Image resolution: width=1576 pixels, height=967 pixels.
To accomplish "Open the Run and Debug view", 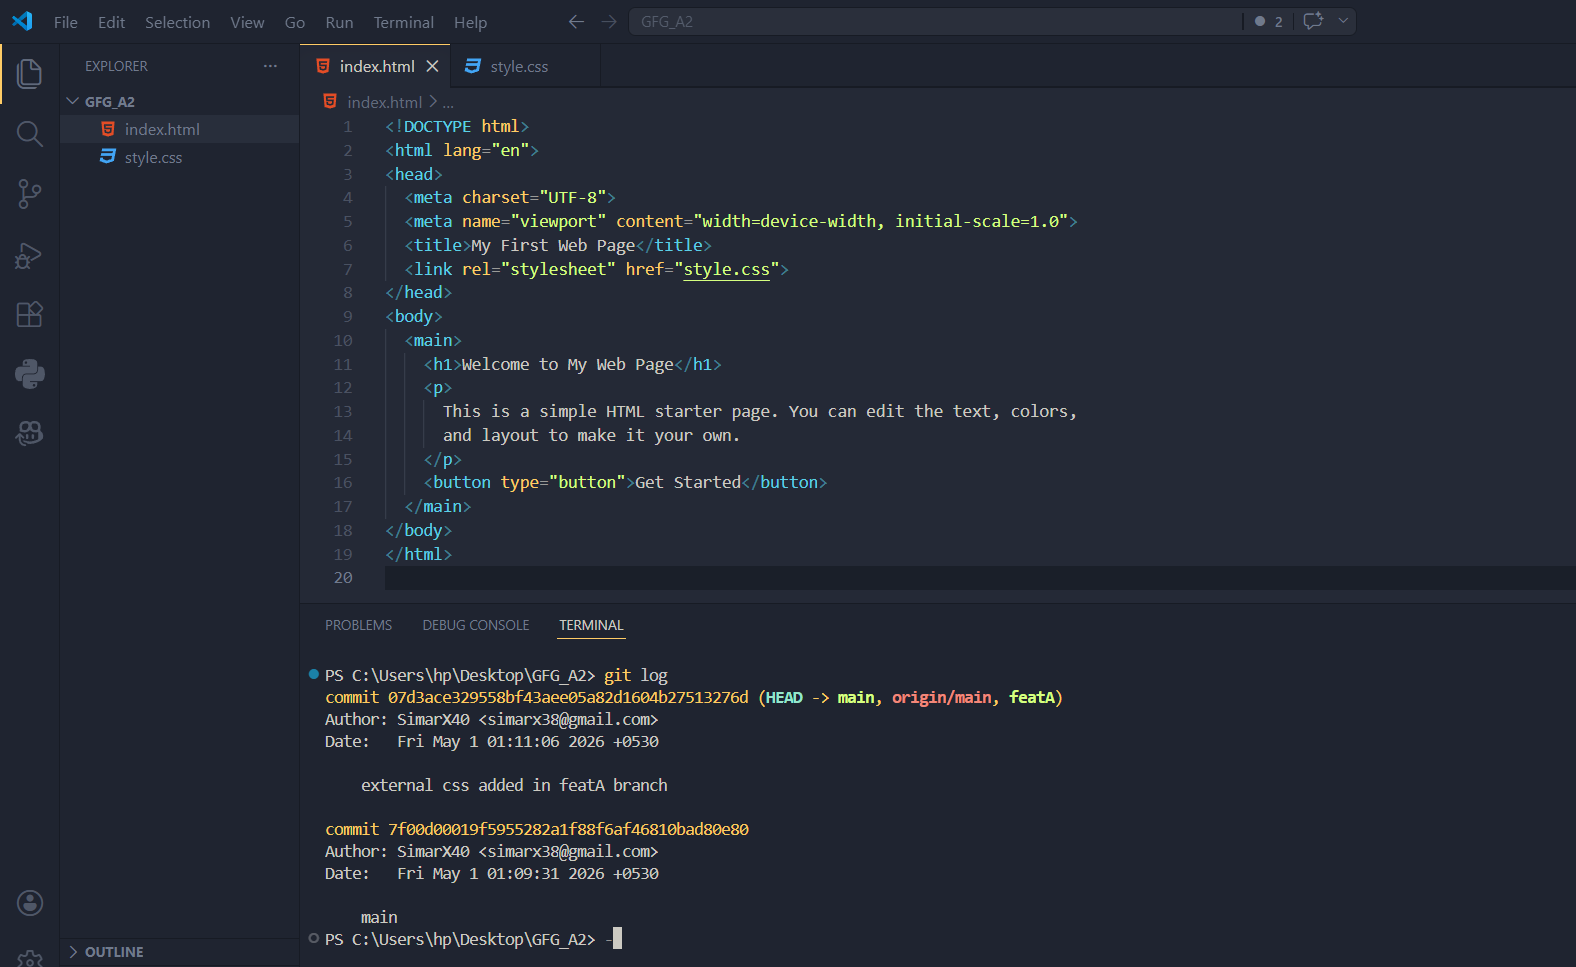I will (30, 255).
